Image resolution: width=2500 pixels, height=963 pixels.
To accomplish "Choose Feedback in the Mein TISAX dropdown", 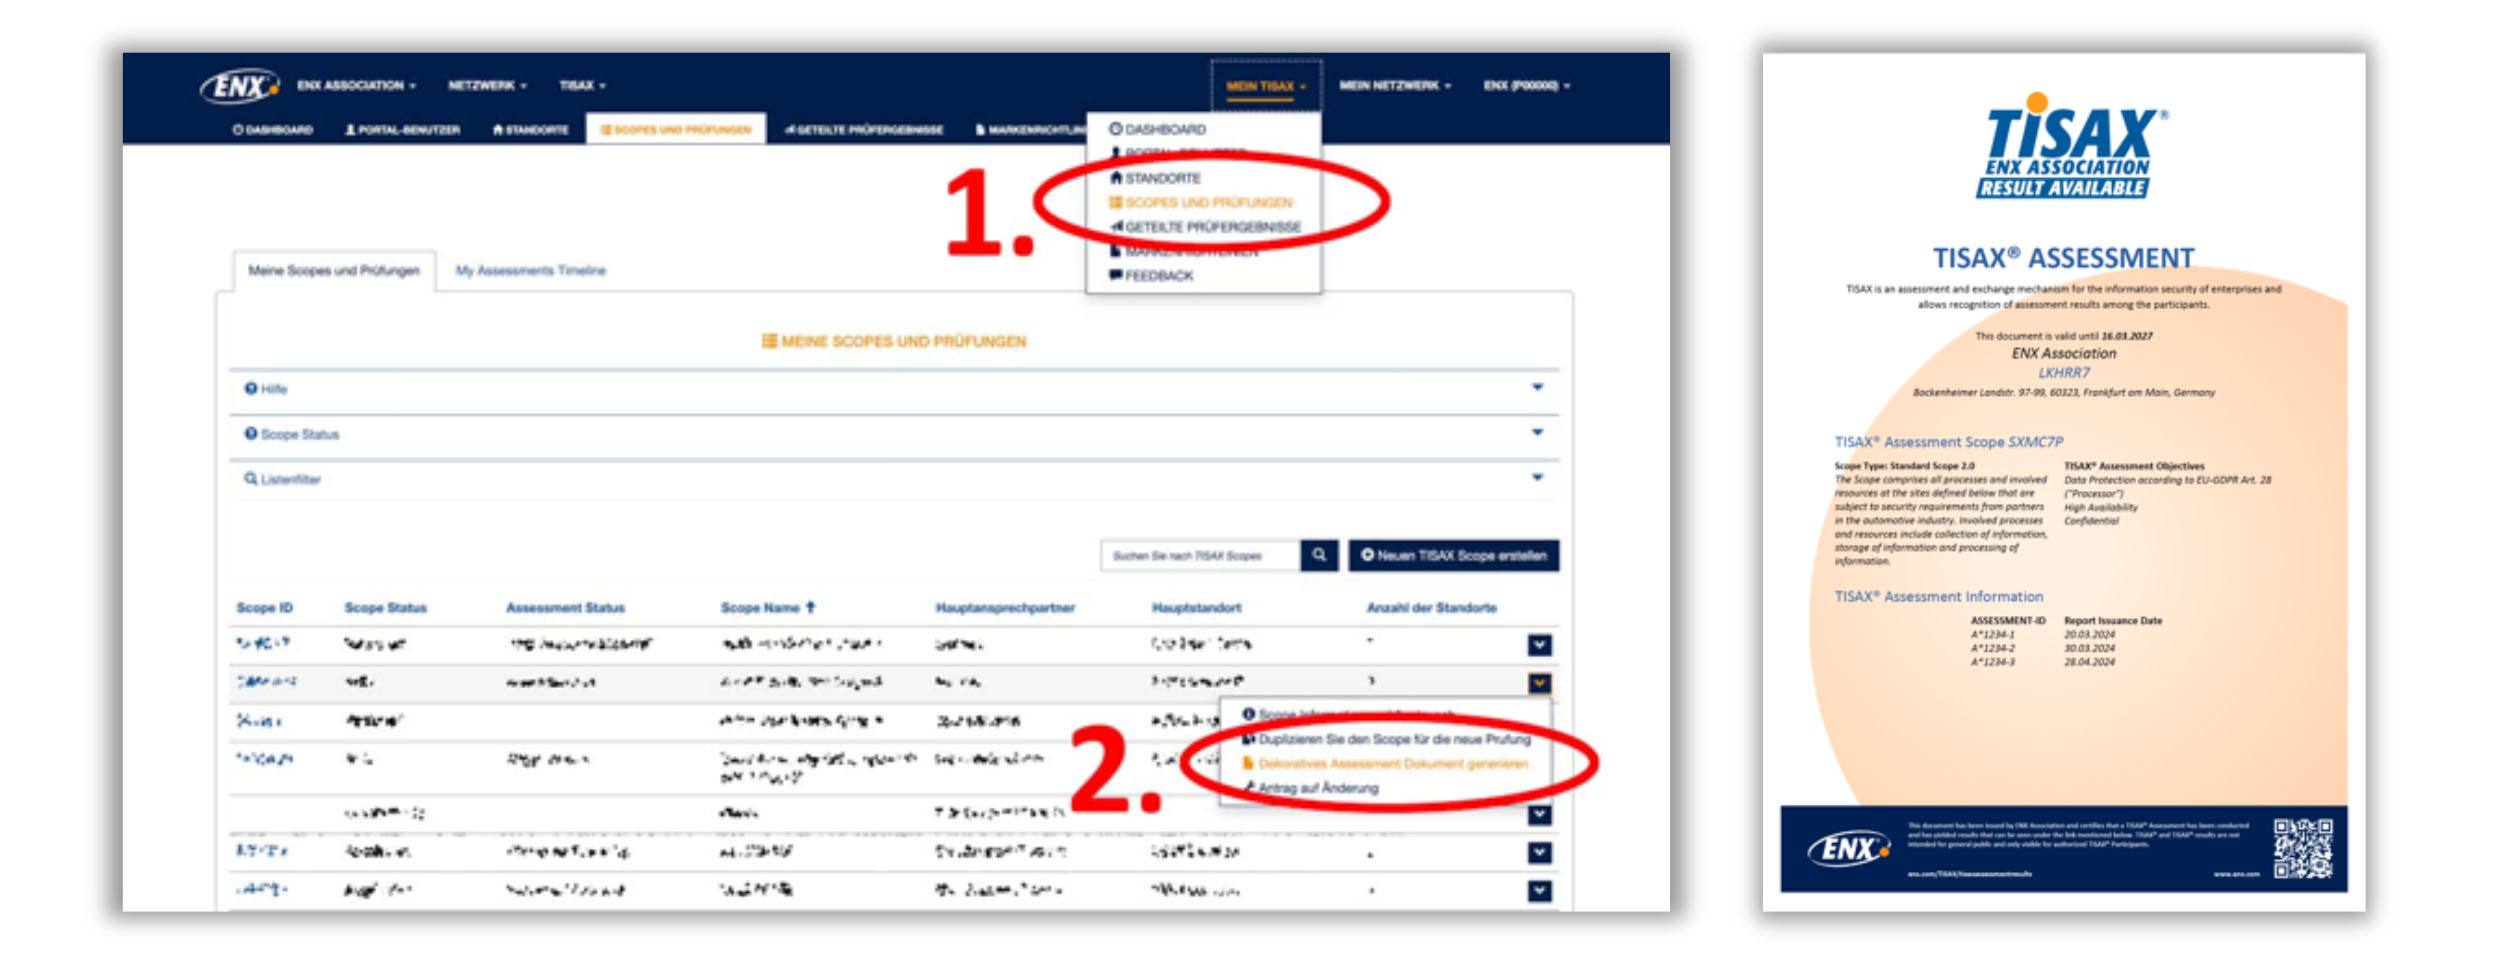I will (1151, 275).
